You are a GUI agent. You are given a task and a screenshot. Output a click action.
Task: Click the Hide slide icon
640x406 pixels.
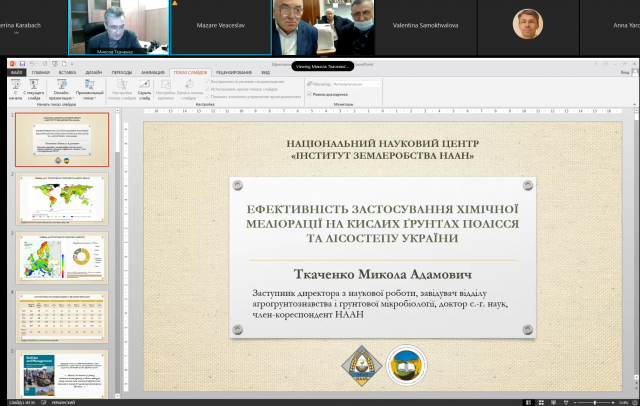(144, 87)
